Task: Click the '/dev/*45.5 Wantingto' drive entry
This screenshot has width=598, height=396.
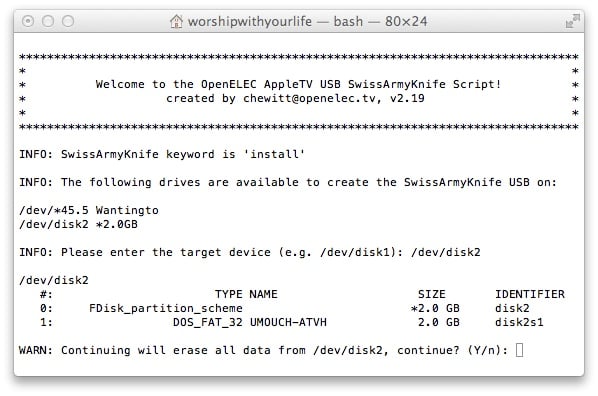Action: click(89, 210)
